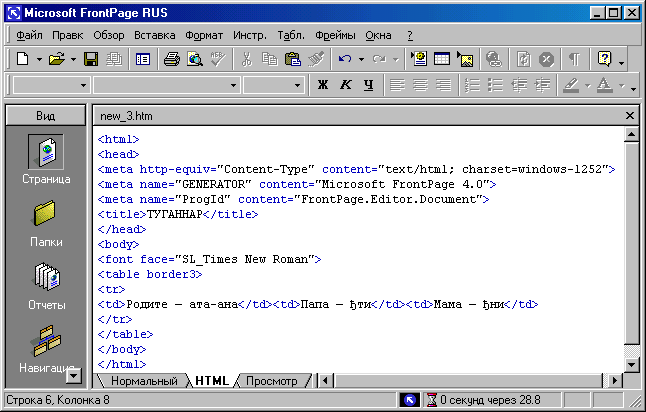This screenshot has height=412, width=646.
Task: Click the Open file folder icon
Action: coord(57,60)
